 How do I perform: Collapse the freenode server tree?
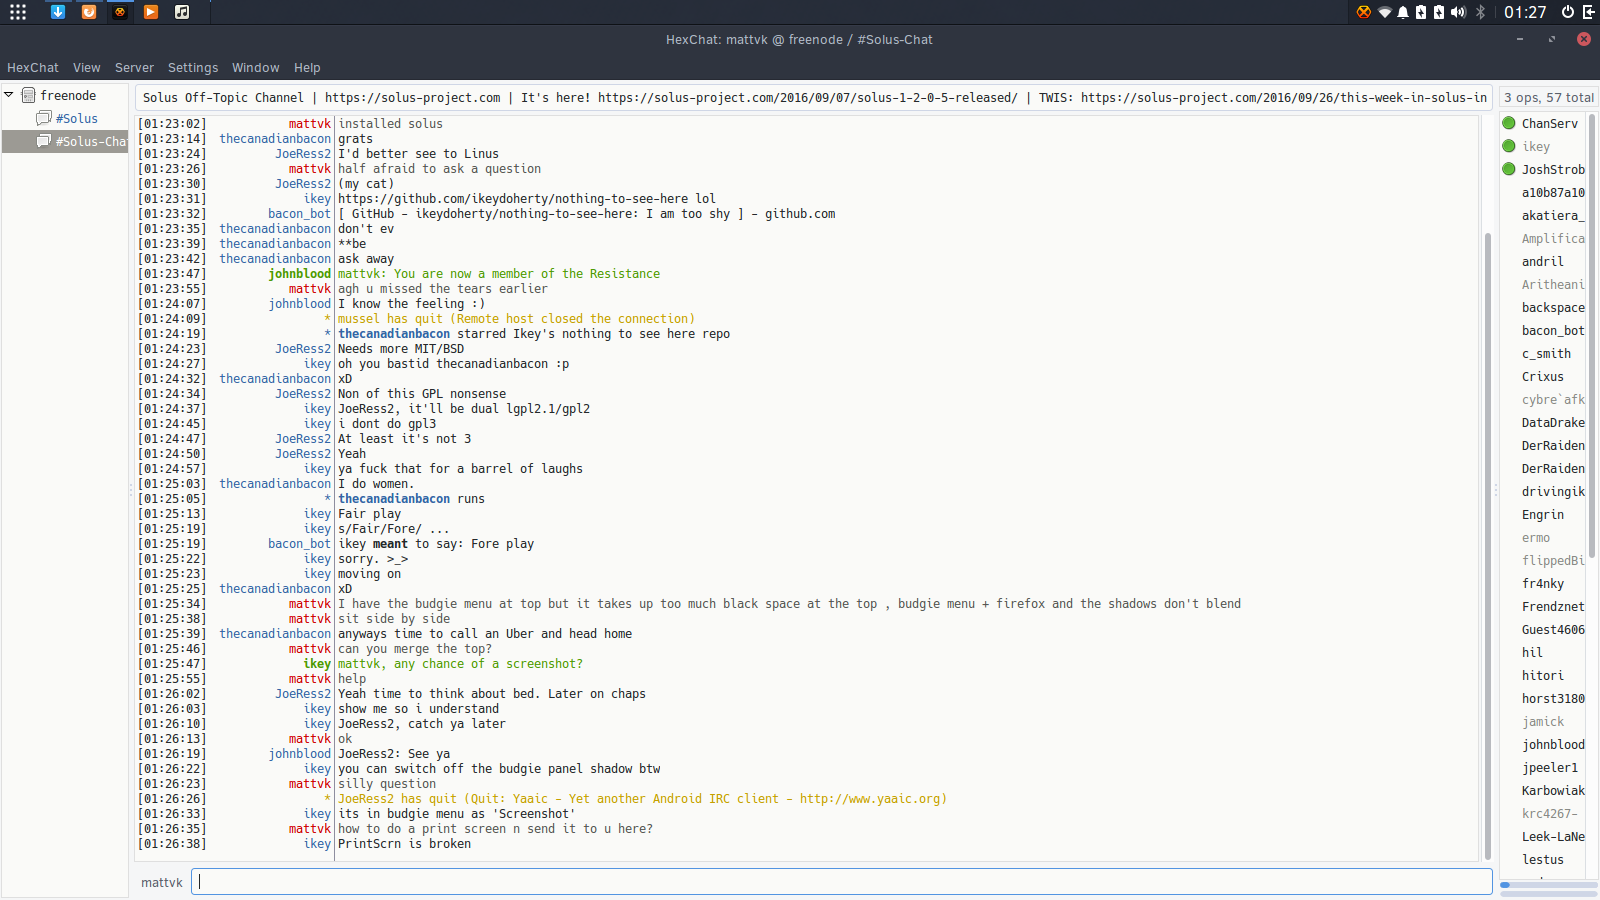(x=9, y=95)
